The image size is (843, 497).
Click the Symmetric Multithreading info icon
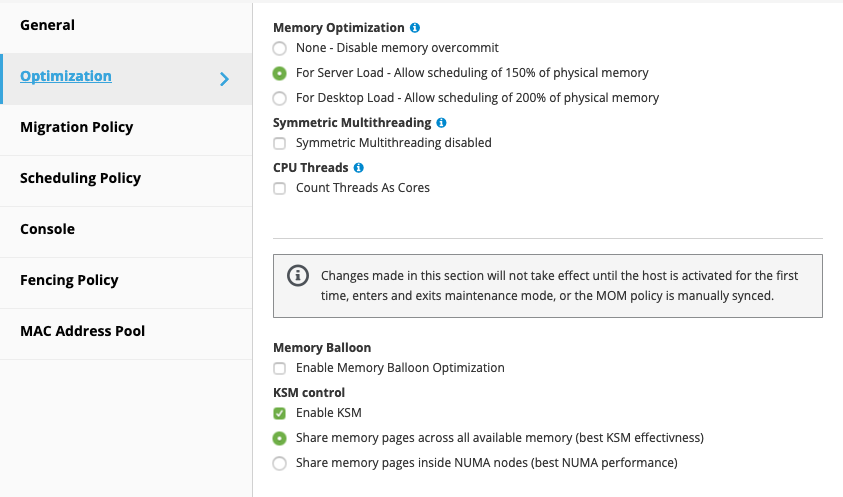click(x=442, y=123)
